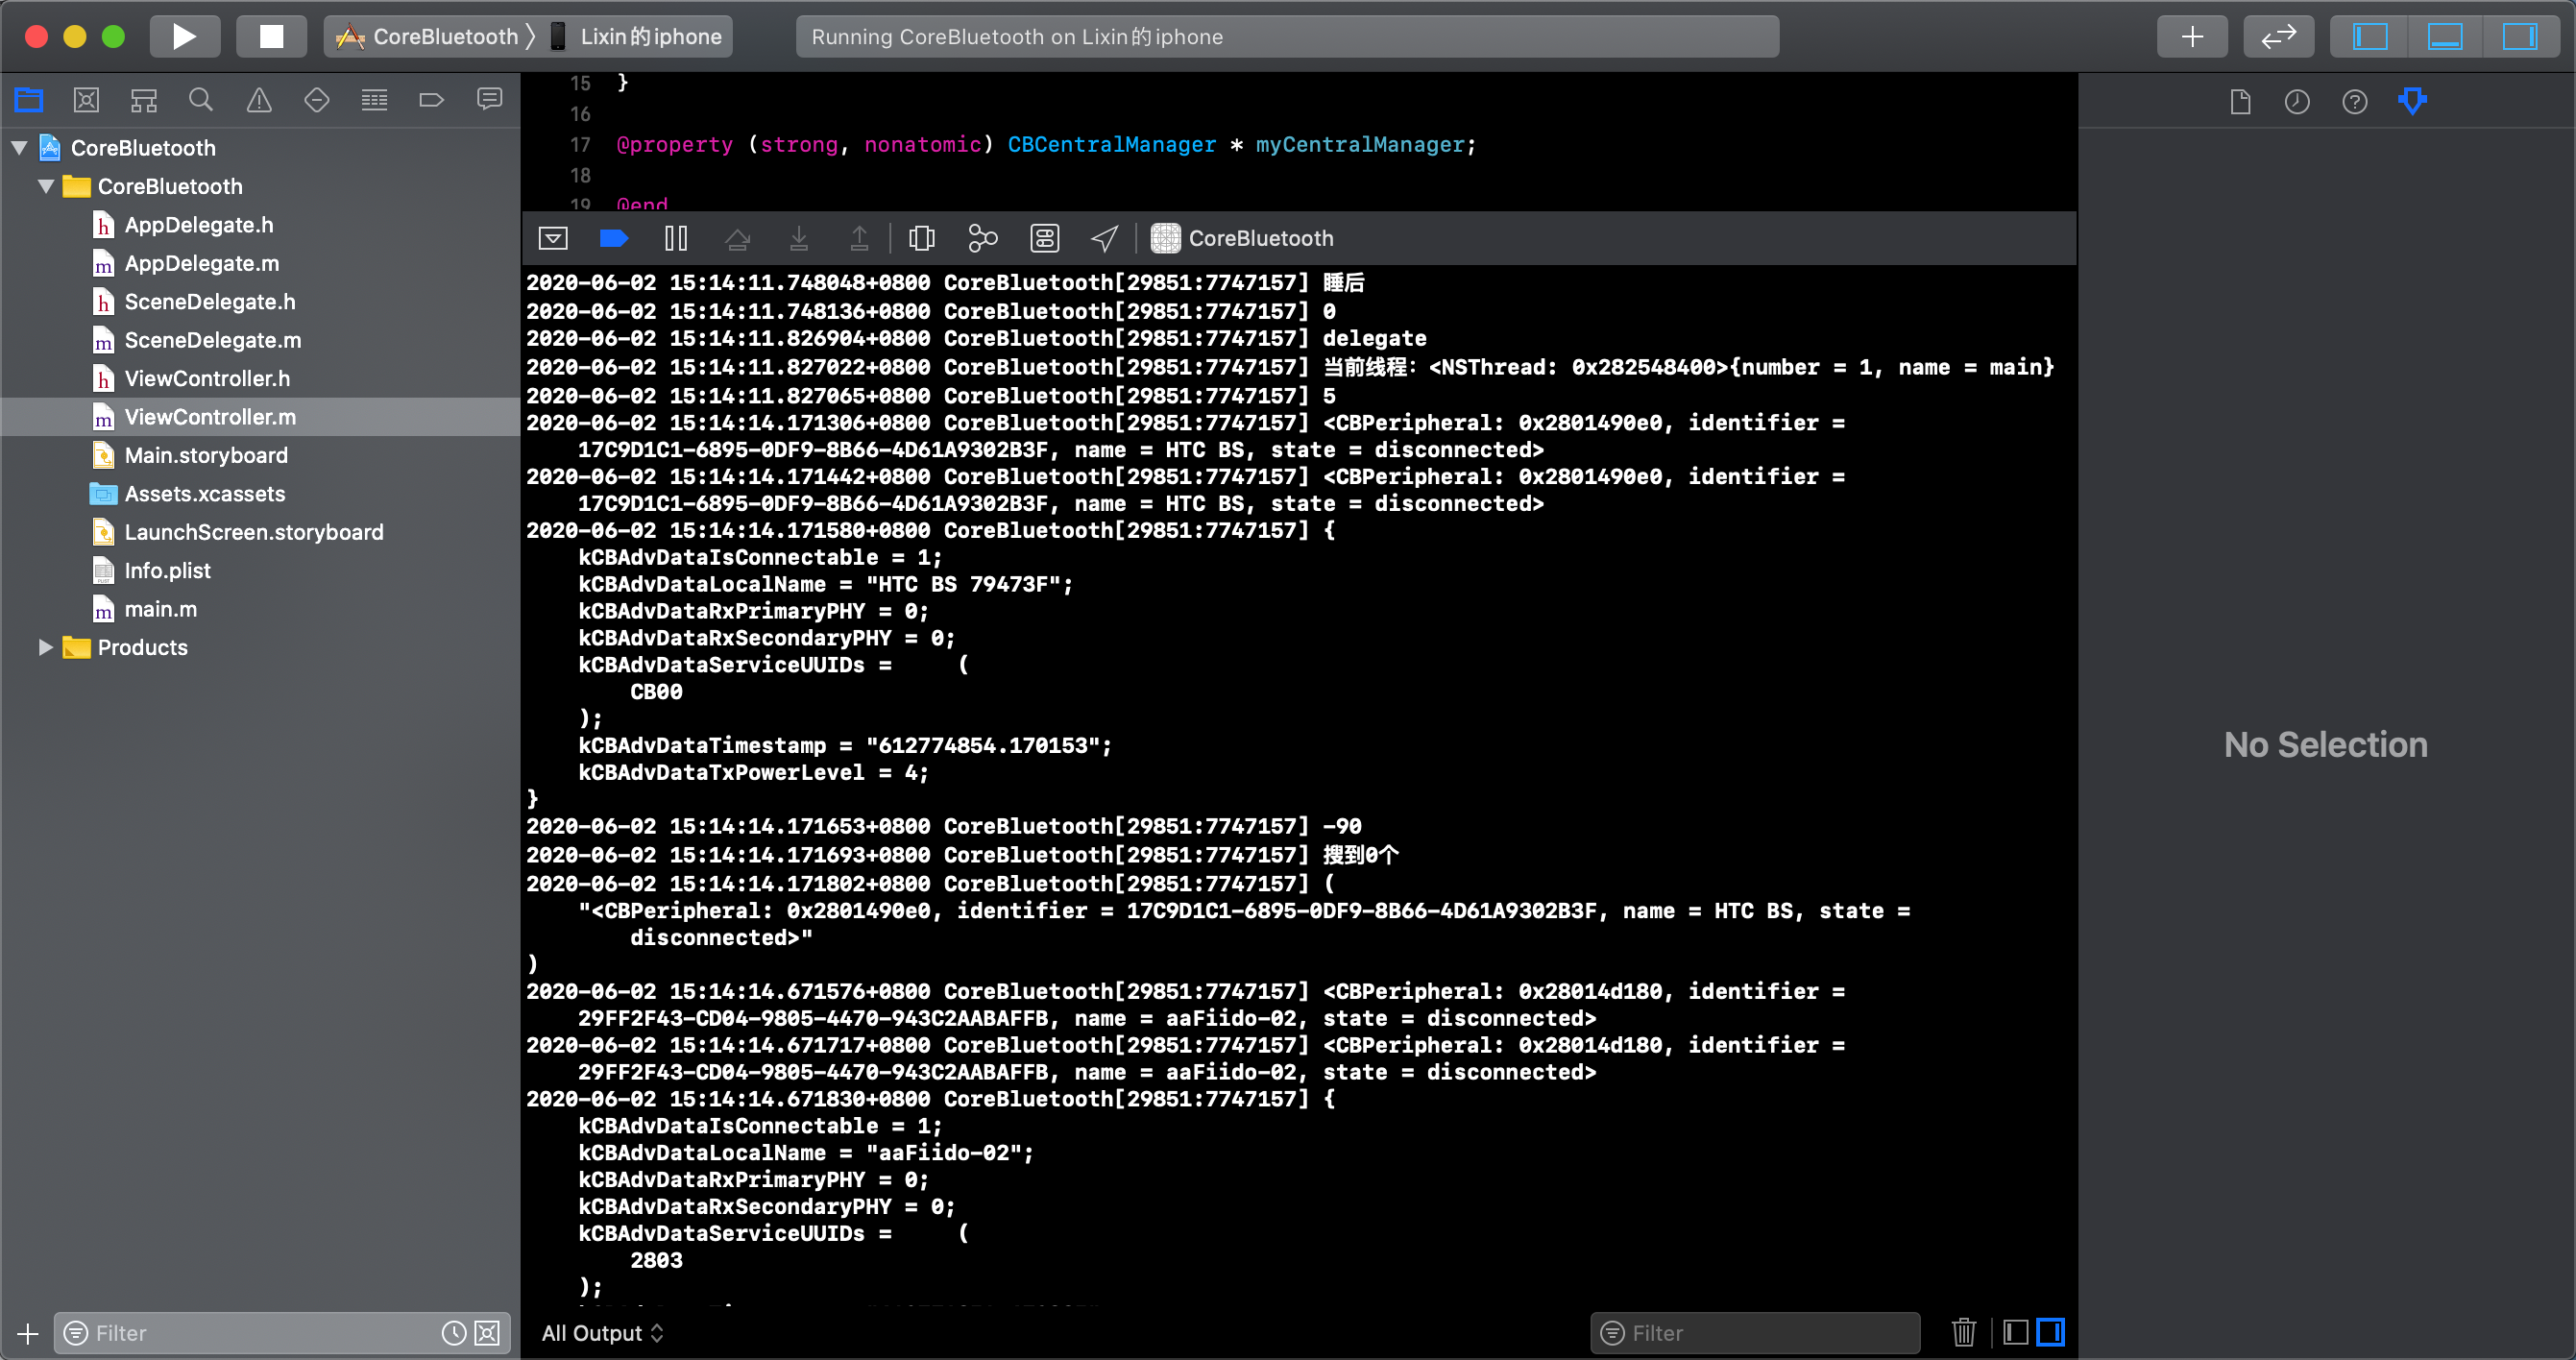Open the Find navigator magnifier icon
This screenshot has width=2576, height=1360.
[x=201, y=100]
